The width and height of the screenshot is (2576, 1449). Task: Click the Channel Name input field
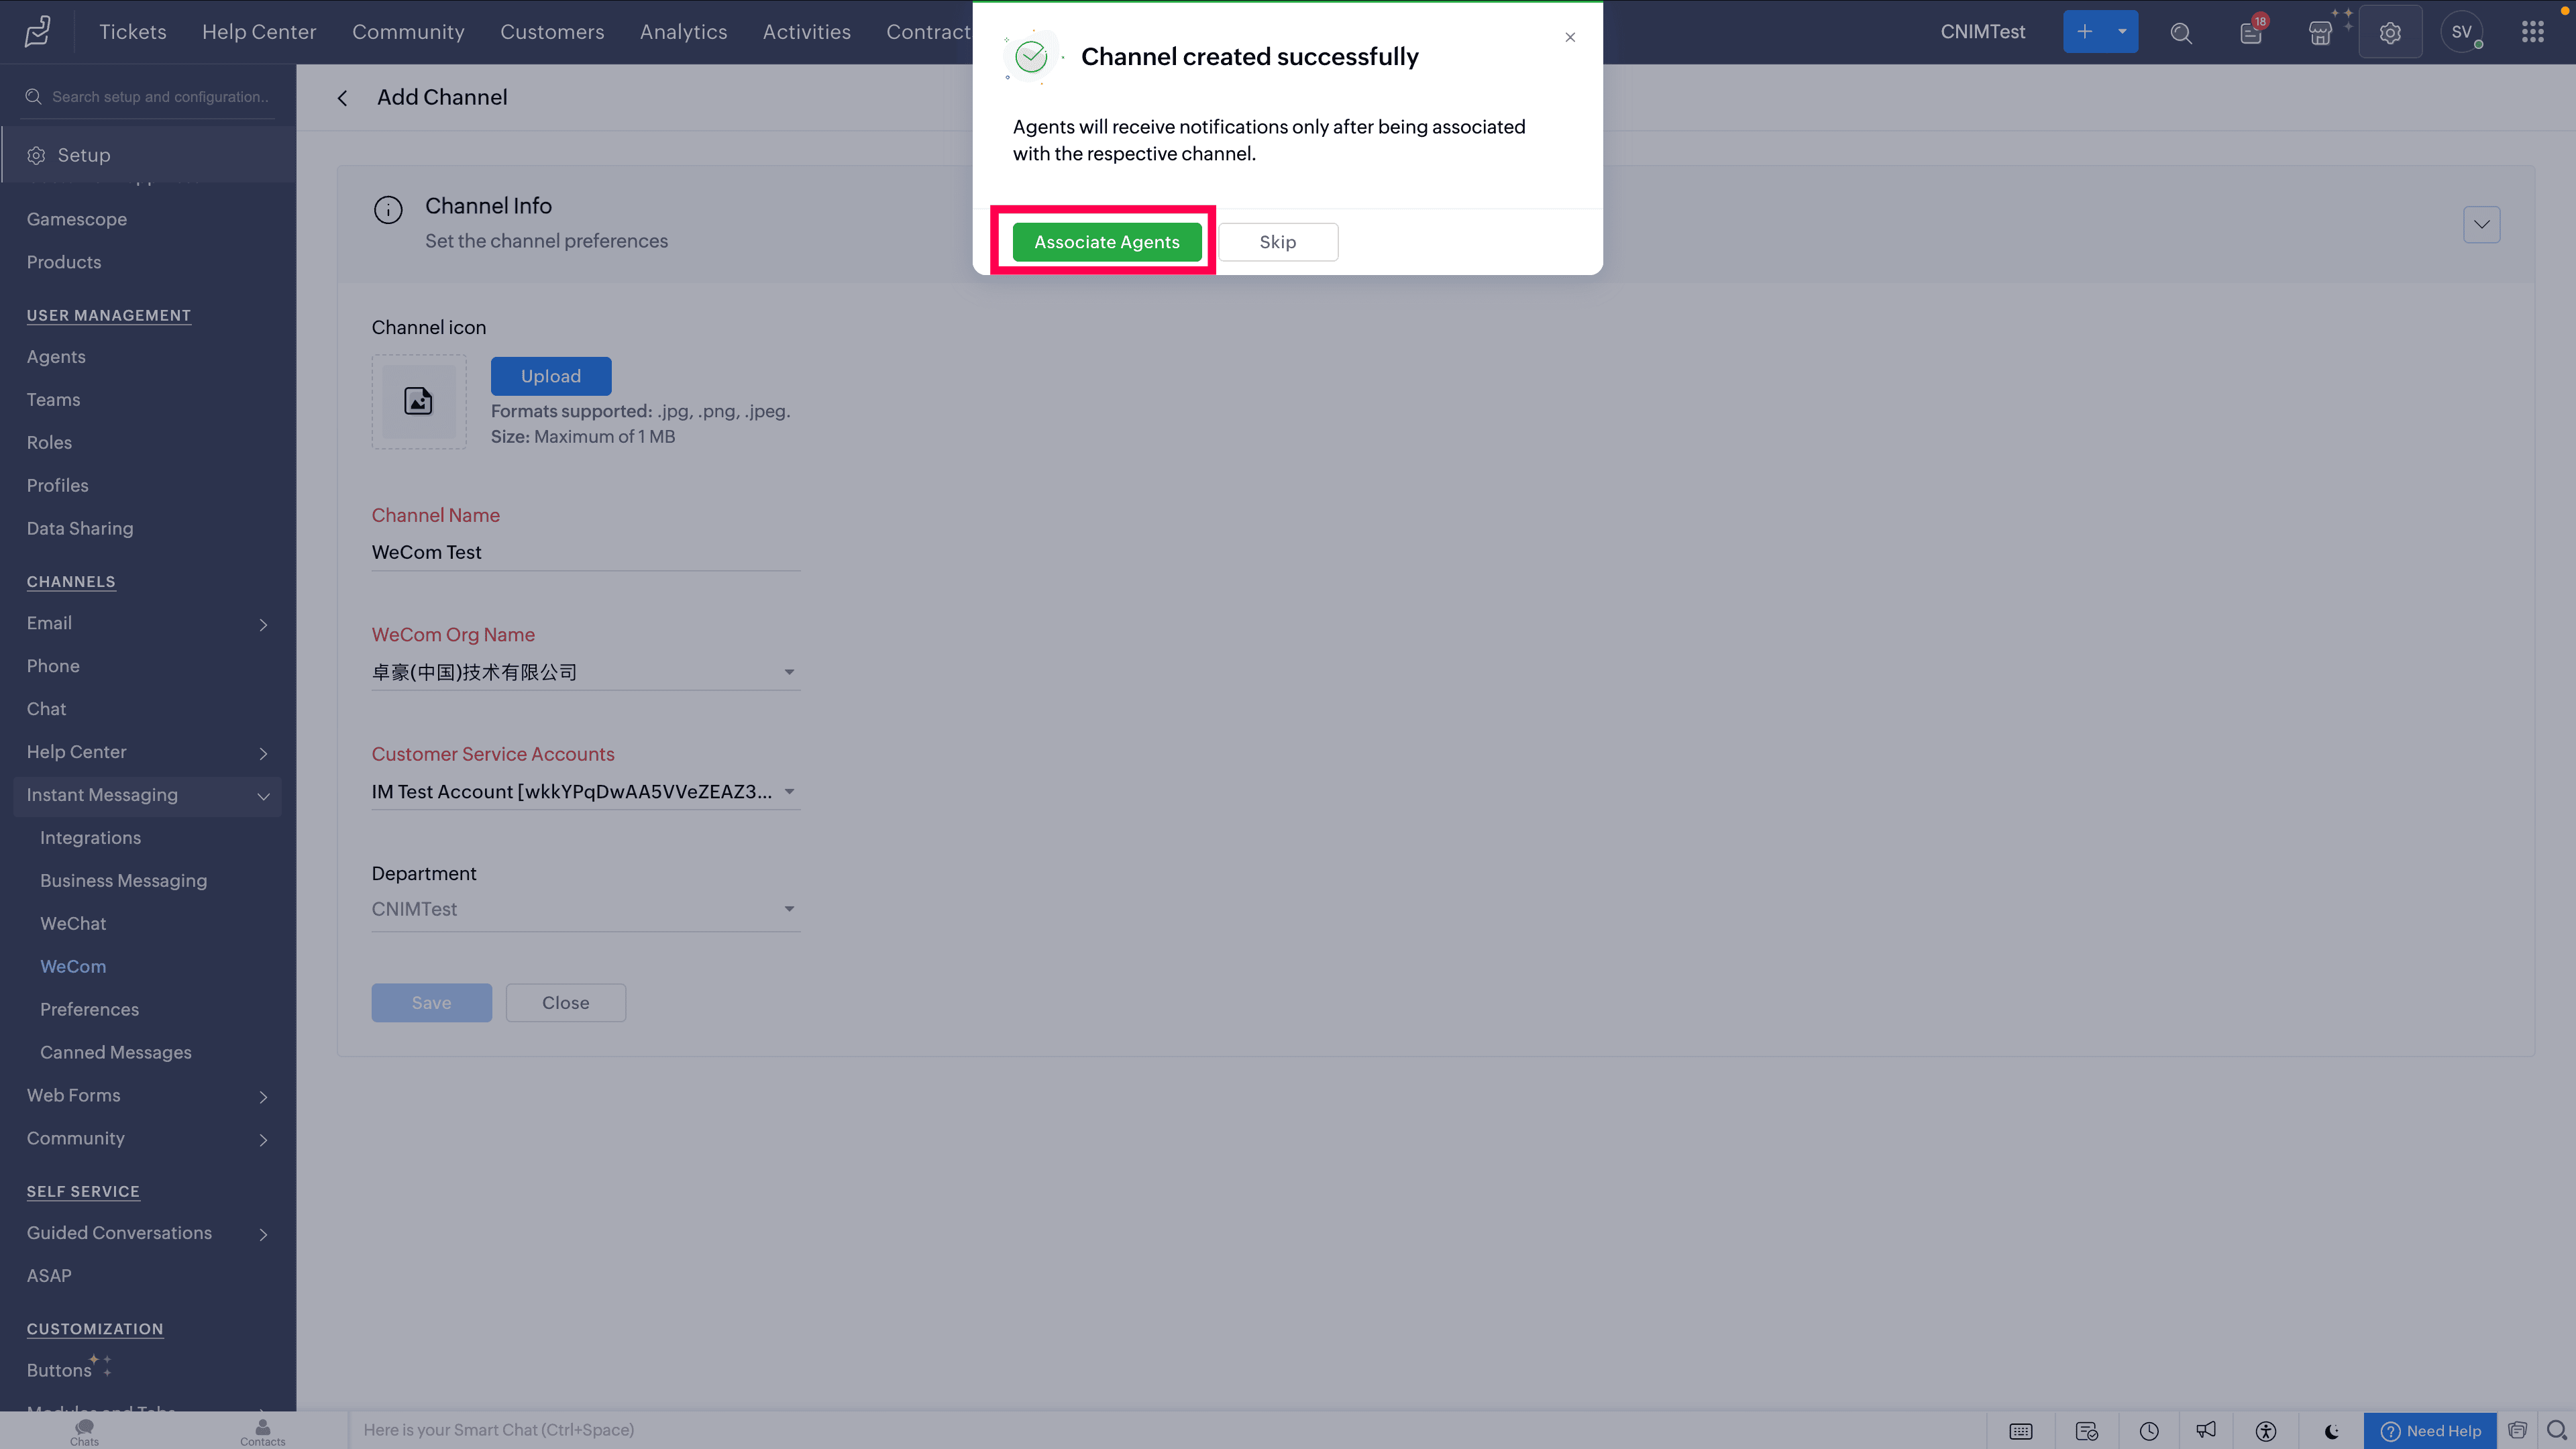[585, 552]
